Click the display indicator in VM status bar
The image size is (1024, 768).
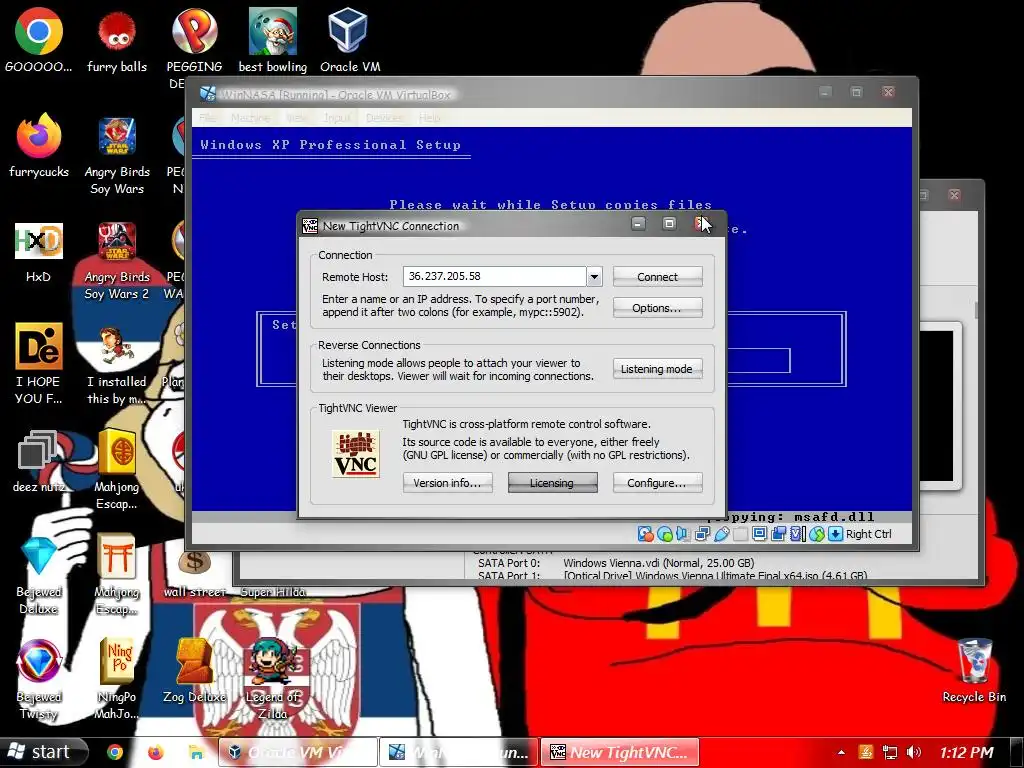coord(759,534)
